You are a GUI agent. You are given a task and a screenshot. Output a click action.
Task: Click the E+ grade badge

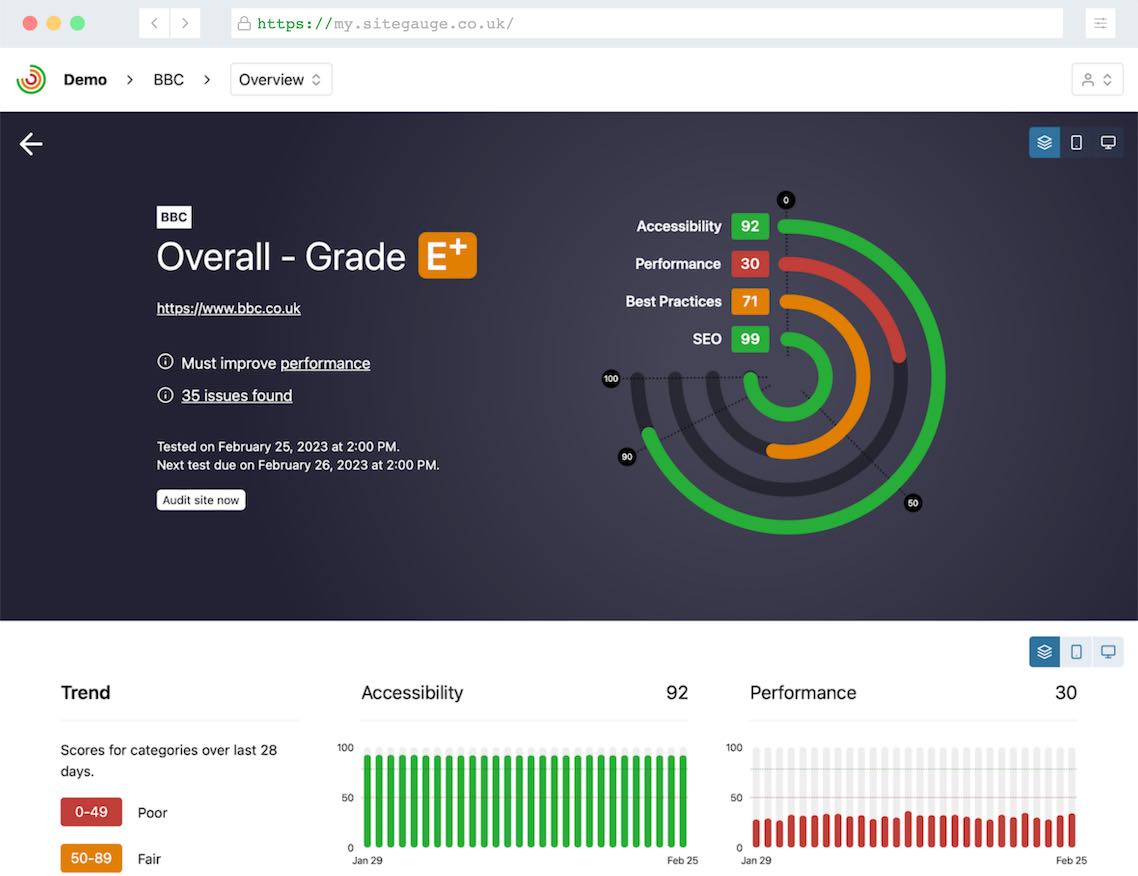[448, 255]
